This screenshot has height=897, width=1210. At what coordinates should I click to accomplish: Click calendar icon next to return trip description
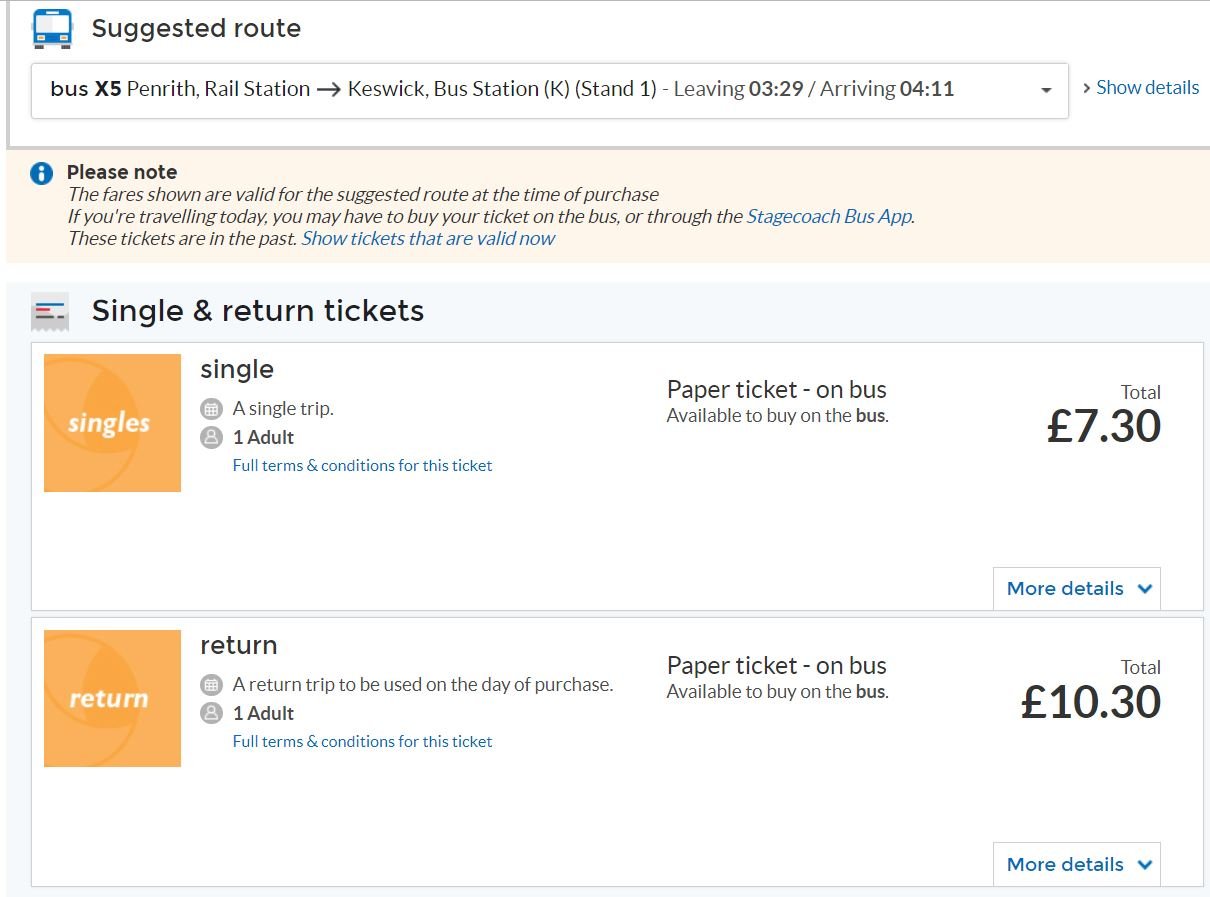point(211,685)
